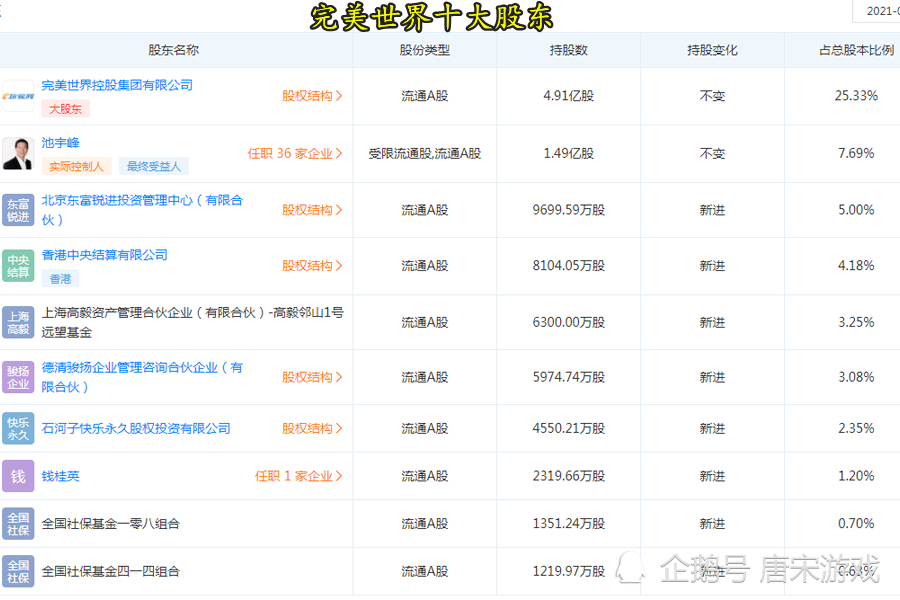Click the 最终受益人 blue tag
The height and width of the screenshot is (600, 900).
click(x=154, y=167)
